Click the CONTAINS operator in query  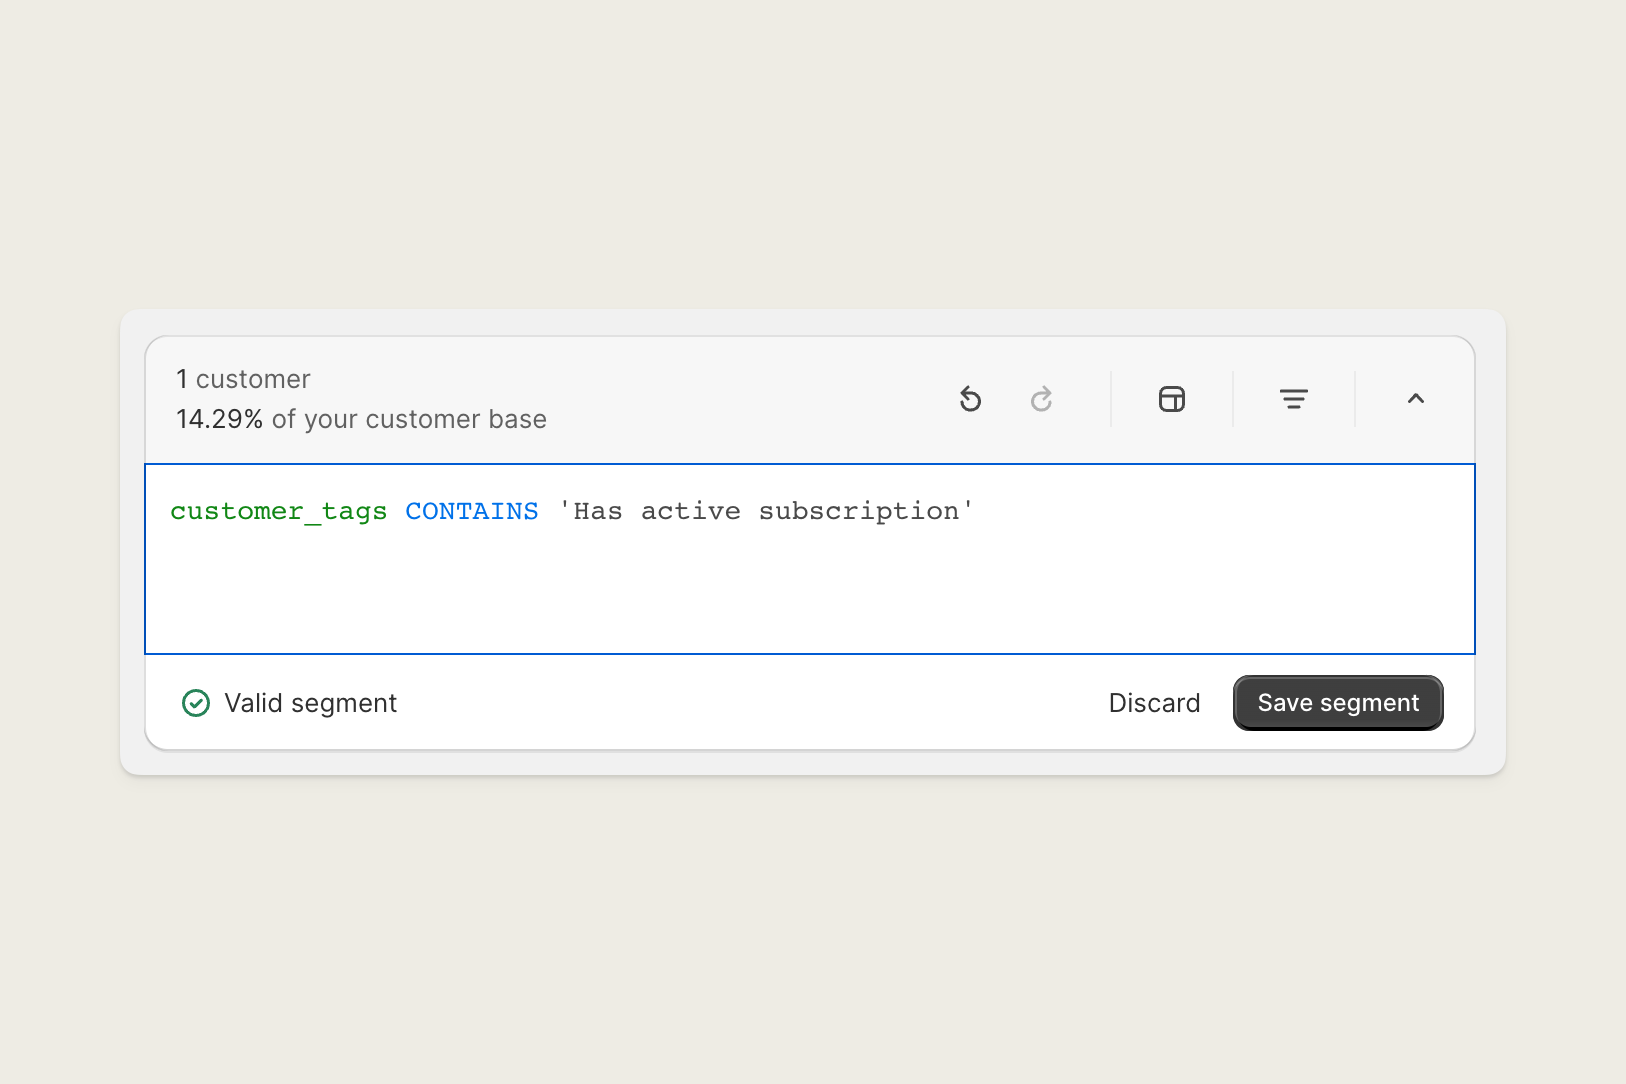472,511
